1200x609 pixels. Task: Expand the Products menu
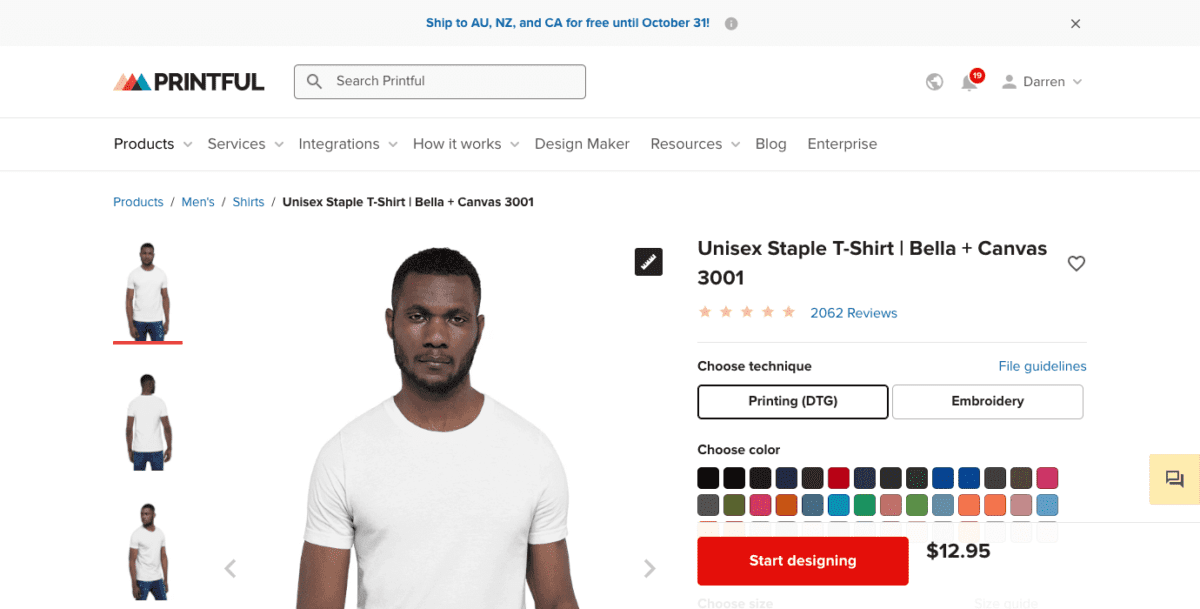tap(152, 144)
